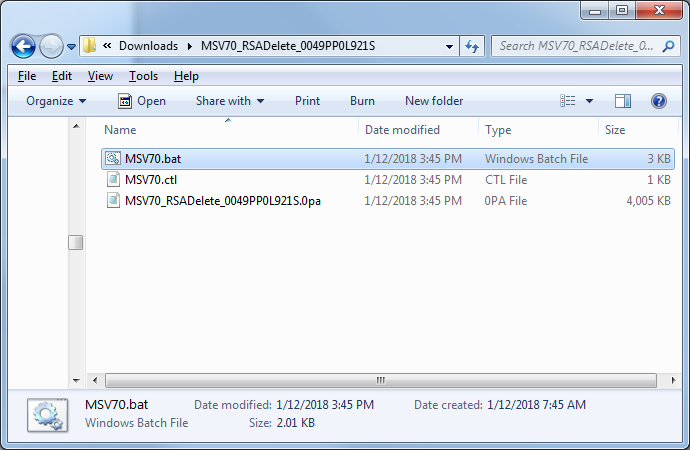This screenshot has height=450, width=690.
Task: Open the Organize dropdown menu
Action: tap(56, 101)
